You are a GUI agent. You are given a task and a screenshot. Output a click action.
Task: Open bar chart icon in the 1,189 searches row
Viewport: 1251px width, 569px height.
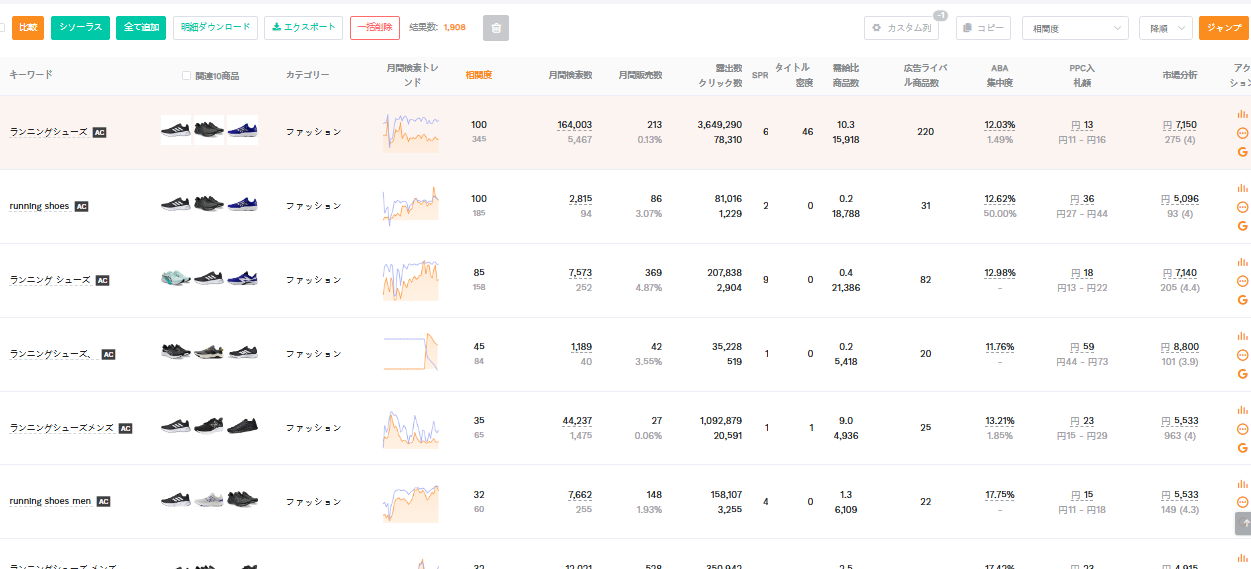(x=1243, y=335)
